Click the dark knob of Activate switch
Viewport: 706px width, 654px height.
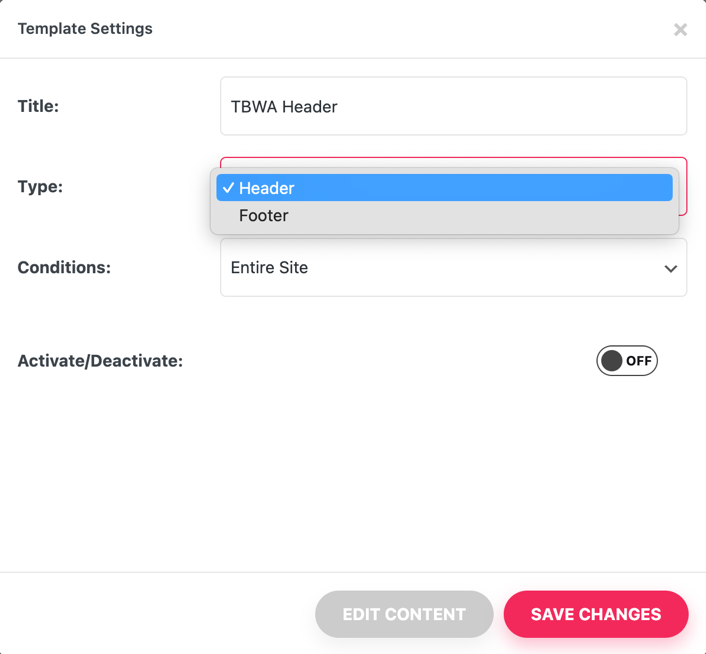[612, 361]
